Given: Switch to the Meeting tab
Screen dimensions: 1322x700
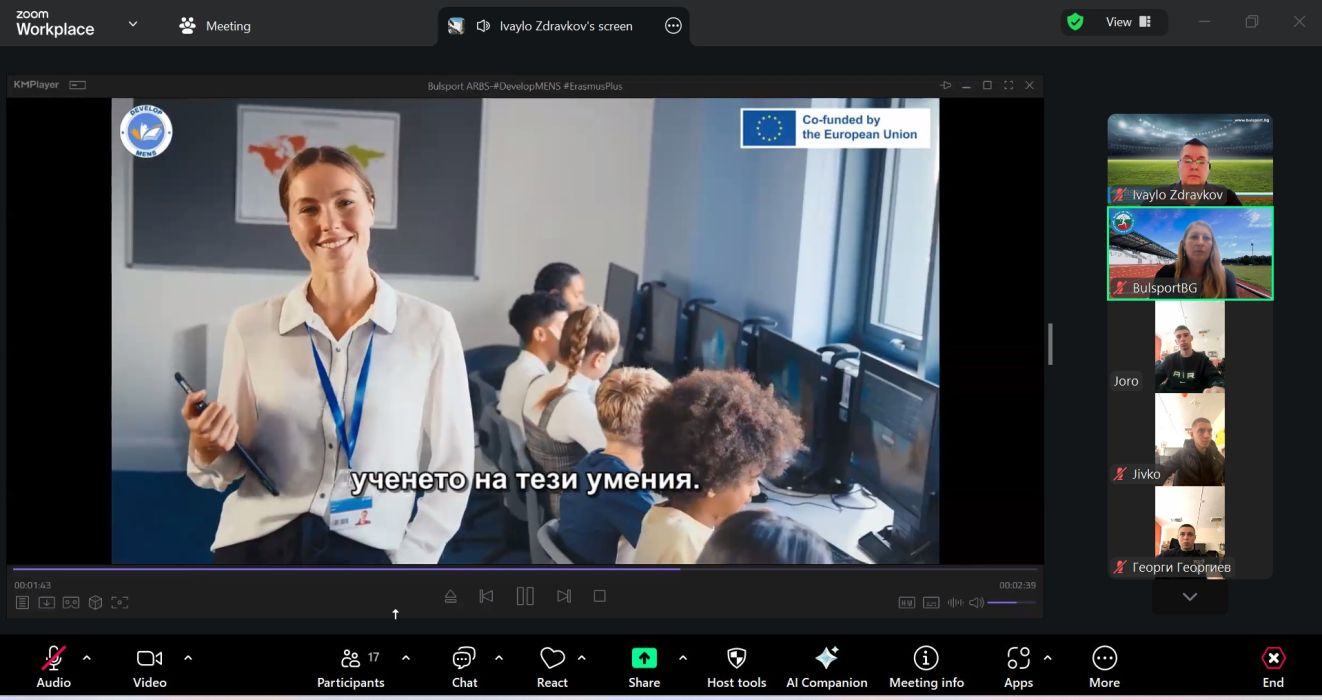Looking at the screenshot, I should click(x=215, y=26).
